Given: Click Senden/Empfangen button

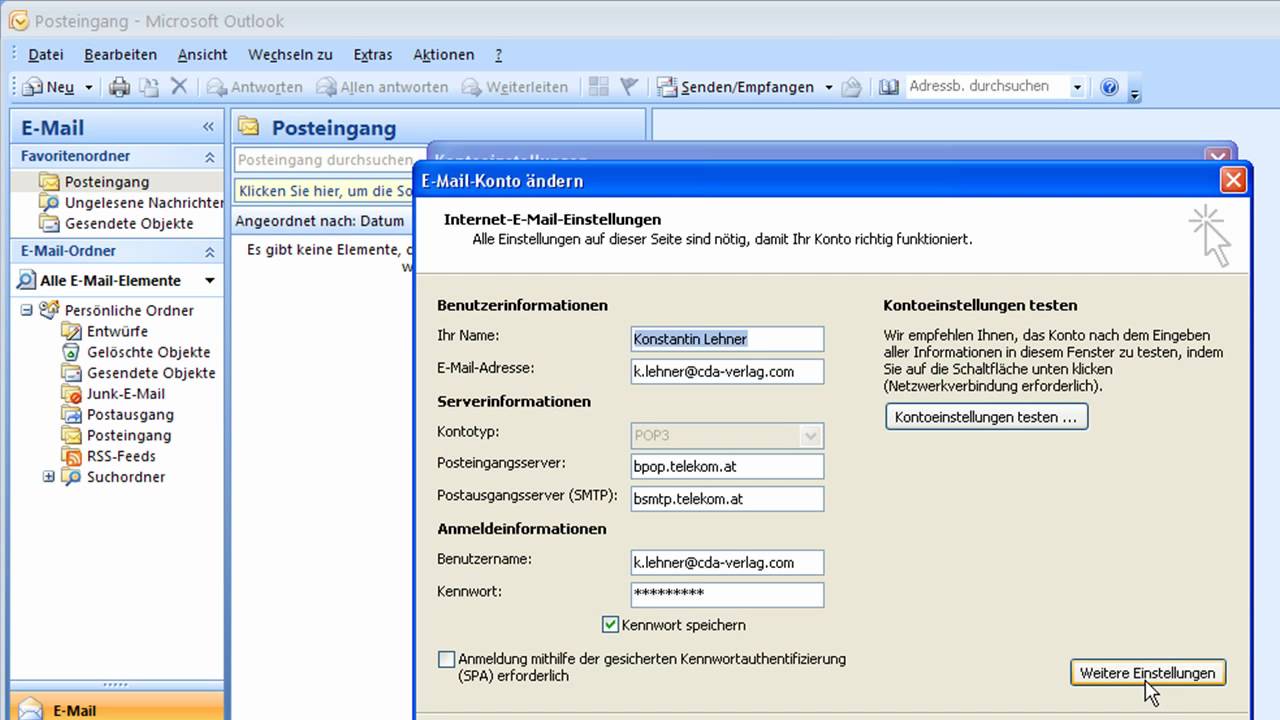Looking at the screenshot, I should click(736, 87).
